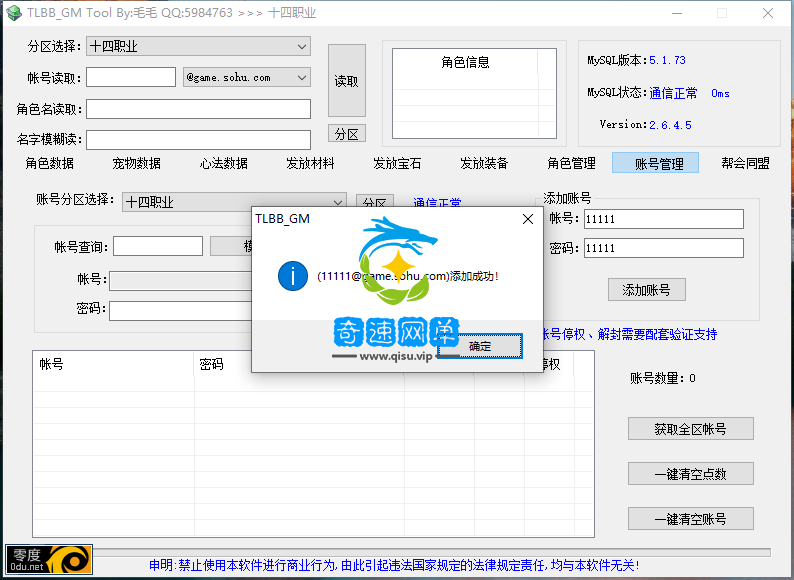Confirm the dialog with the 确定 button
794x580 pixels.
[480, 346]
